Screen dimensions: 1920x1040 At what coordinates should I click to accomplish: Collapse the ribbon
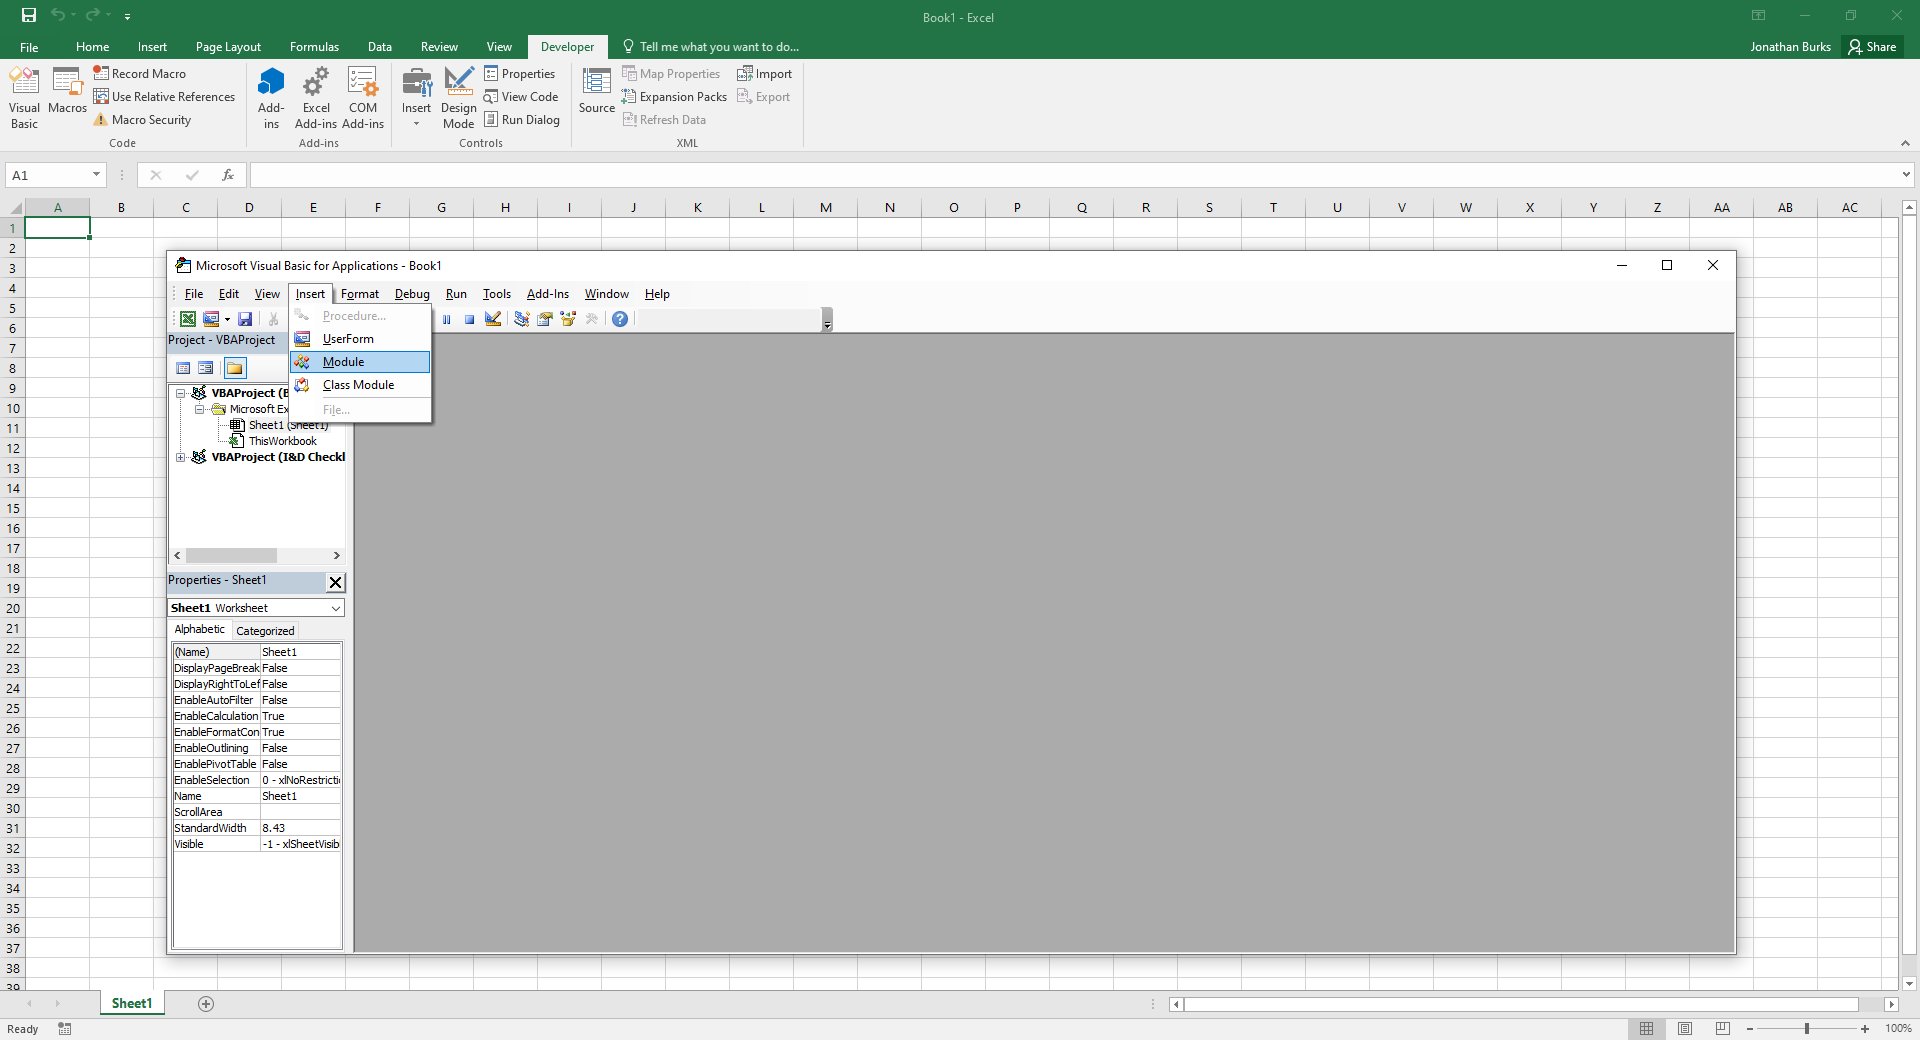(1905, 143)
